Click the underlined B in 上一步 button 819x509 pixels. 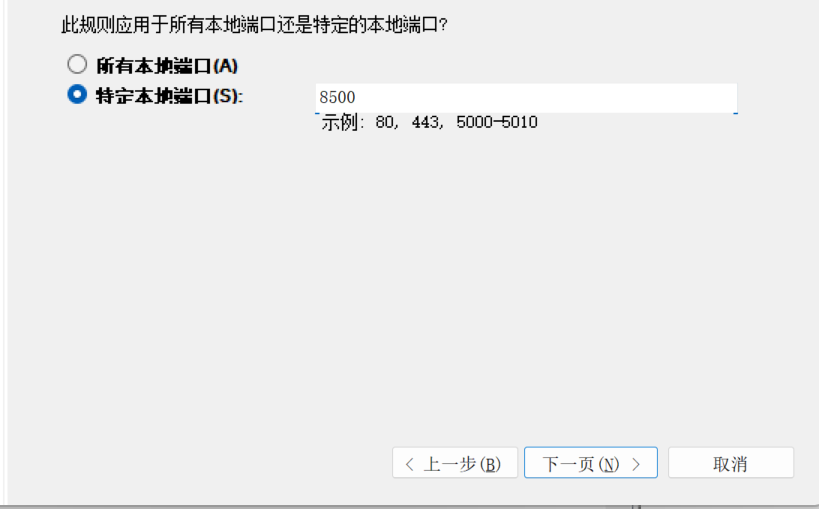[490, 464]
